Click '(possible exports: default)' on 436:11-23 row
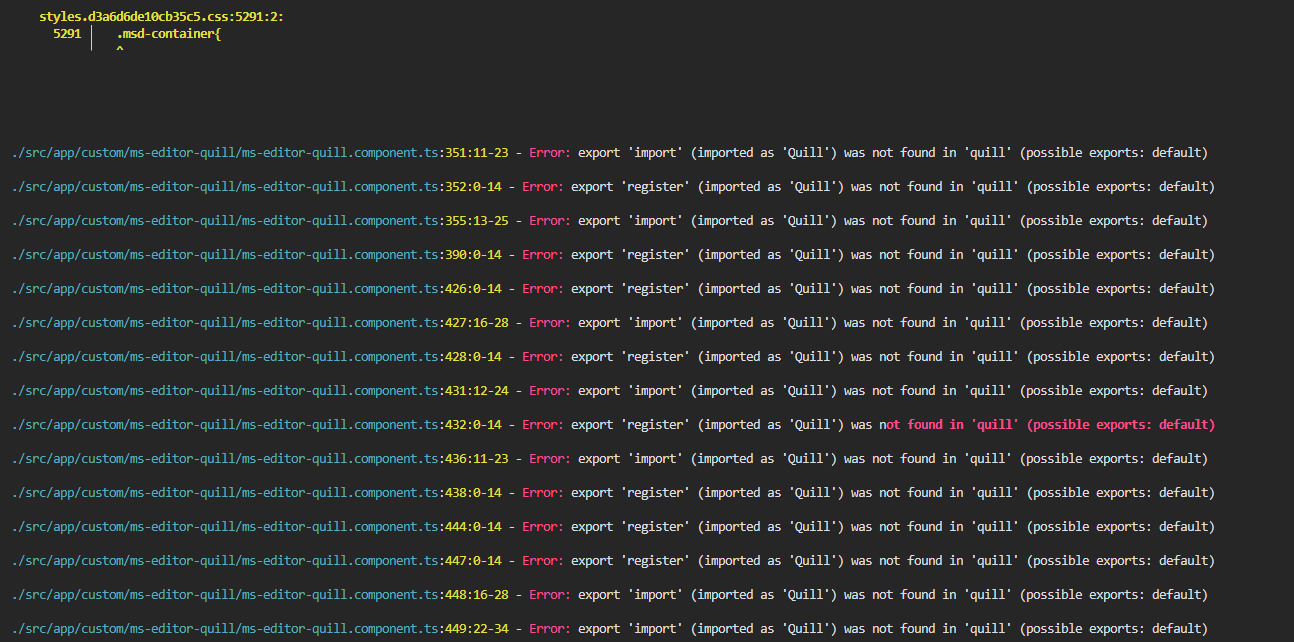The height and width of the screenshot is (642, 1294). 1114,459
